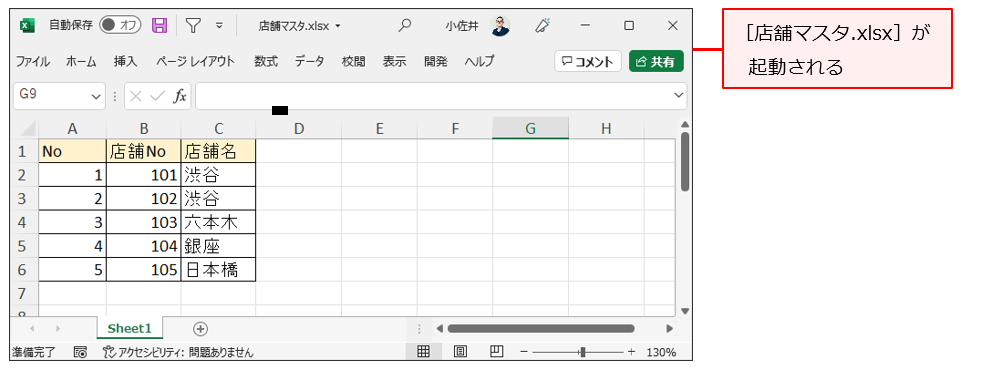Select Page Break Preview view icon
Viewport: 989px width, 372px height.
pos(497,352)
